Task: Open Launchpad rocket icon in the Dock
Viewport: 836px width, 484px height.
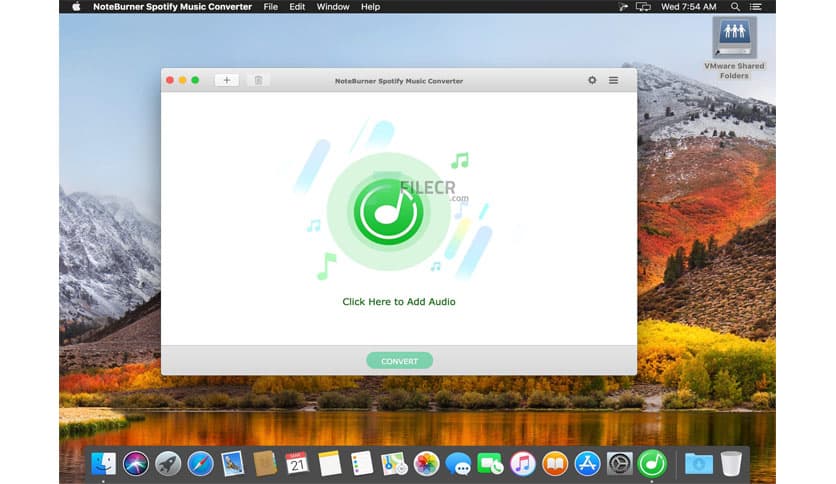Action: point(168,464)
